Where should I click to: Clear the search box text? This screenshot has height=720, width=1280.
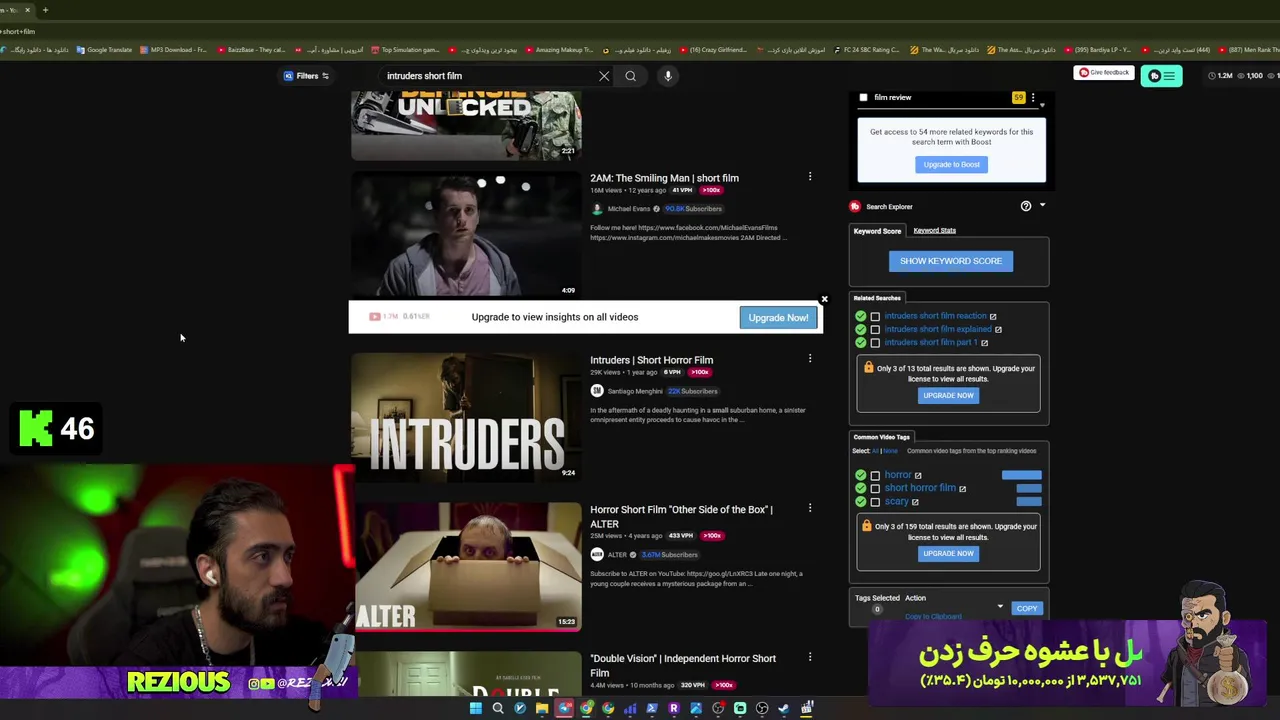point(604,76)
